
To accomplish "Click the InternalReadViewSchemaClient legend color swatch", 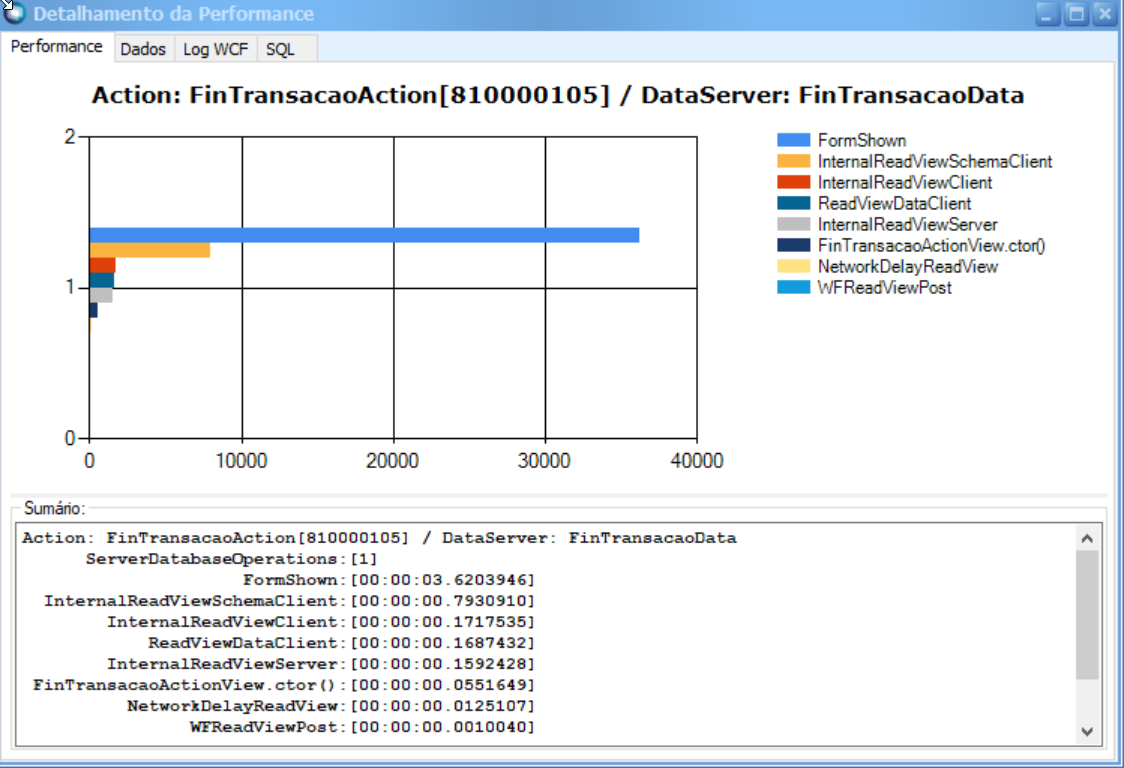I will click(794, 161).
